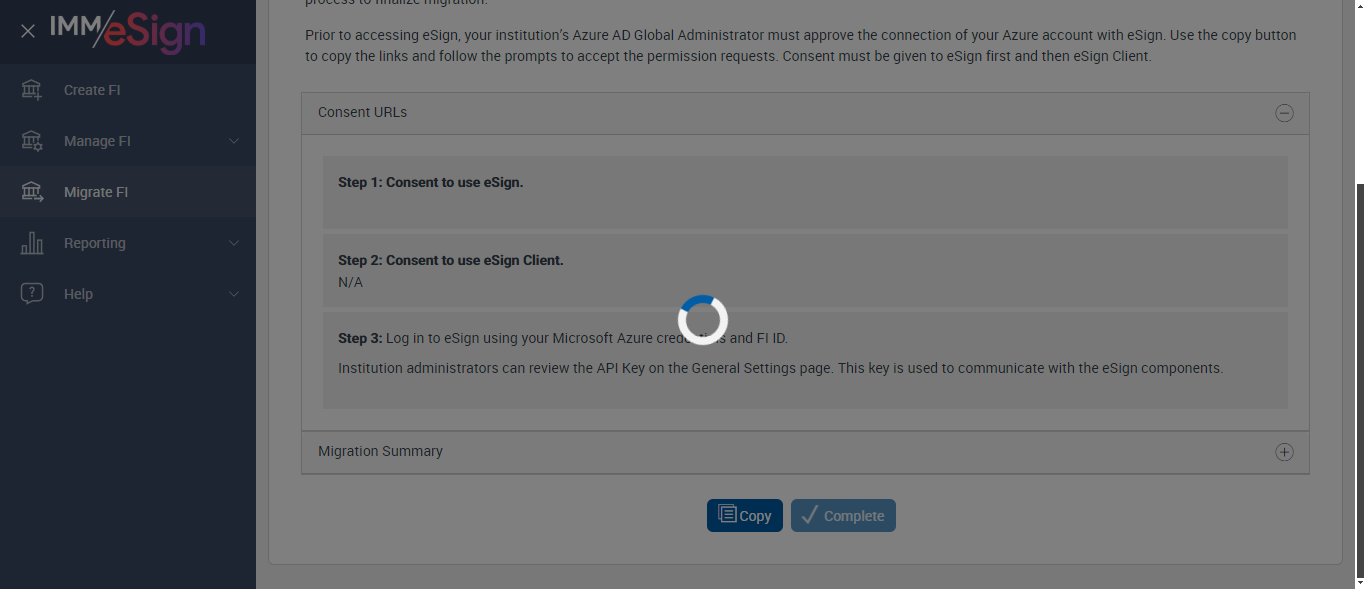Click the IMM eSign logo

tap(128, 32)
